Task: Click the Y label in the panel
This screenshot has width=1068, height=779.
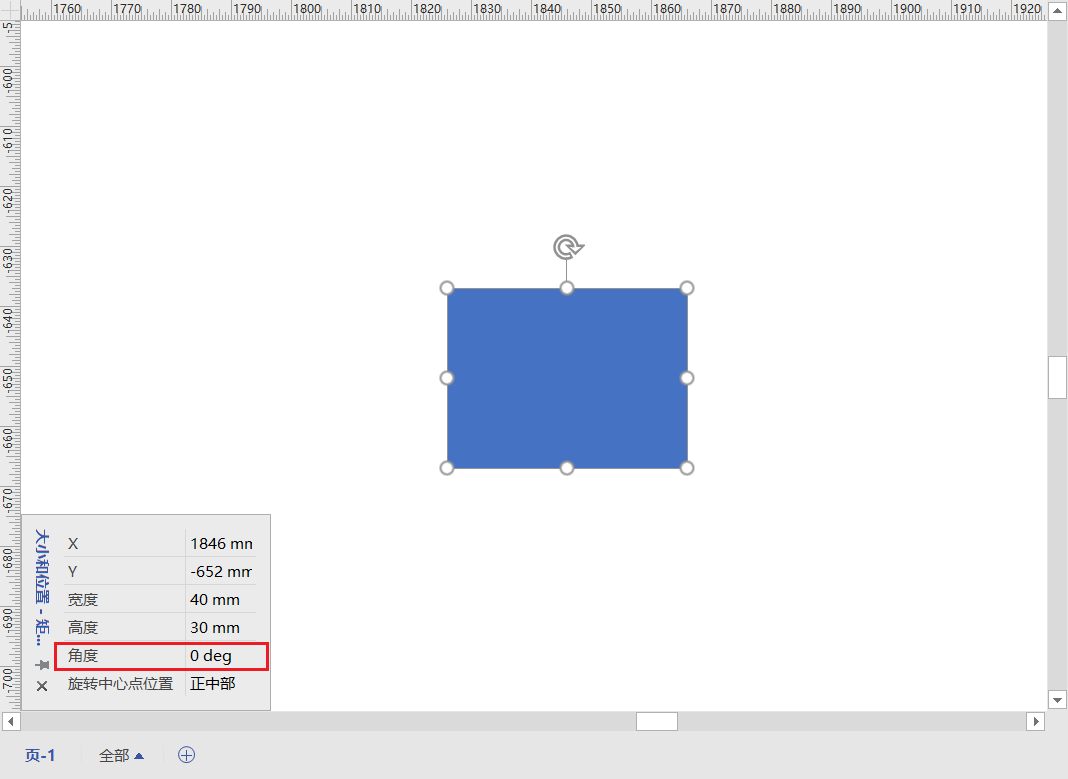Action: pos(73,572)
